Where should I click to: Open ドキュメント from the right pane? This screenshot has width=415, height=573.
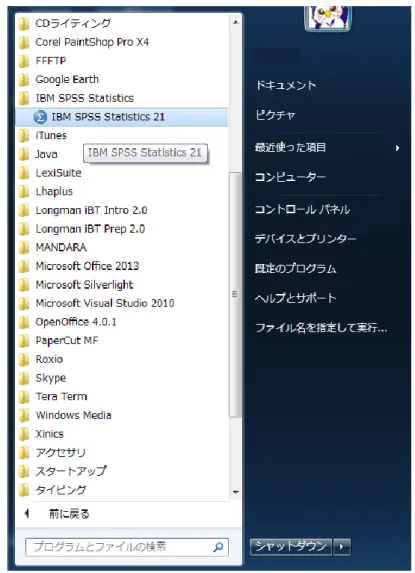286,86
